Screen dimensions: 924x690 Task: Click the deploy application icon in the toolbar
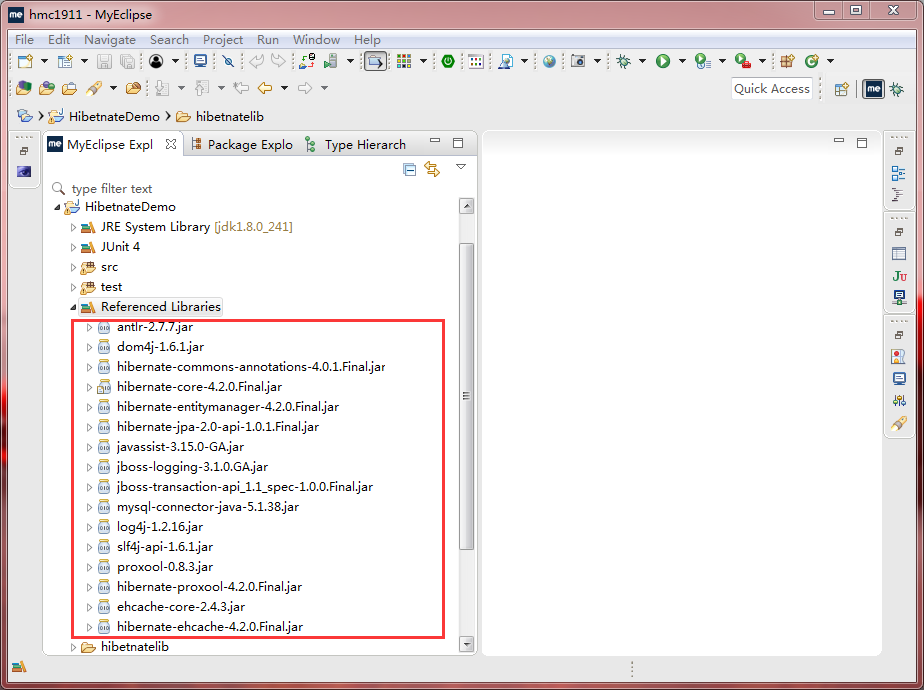pos(307,61)
